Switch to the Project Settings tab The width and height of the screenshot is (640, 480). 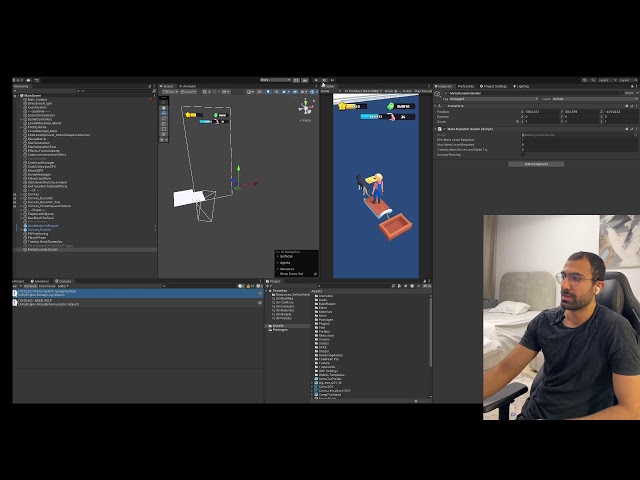click(493, 86)
